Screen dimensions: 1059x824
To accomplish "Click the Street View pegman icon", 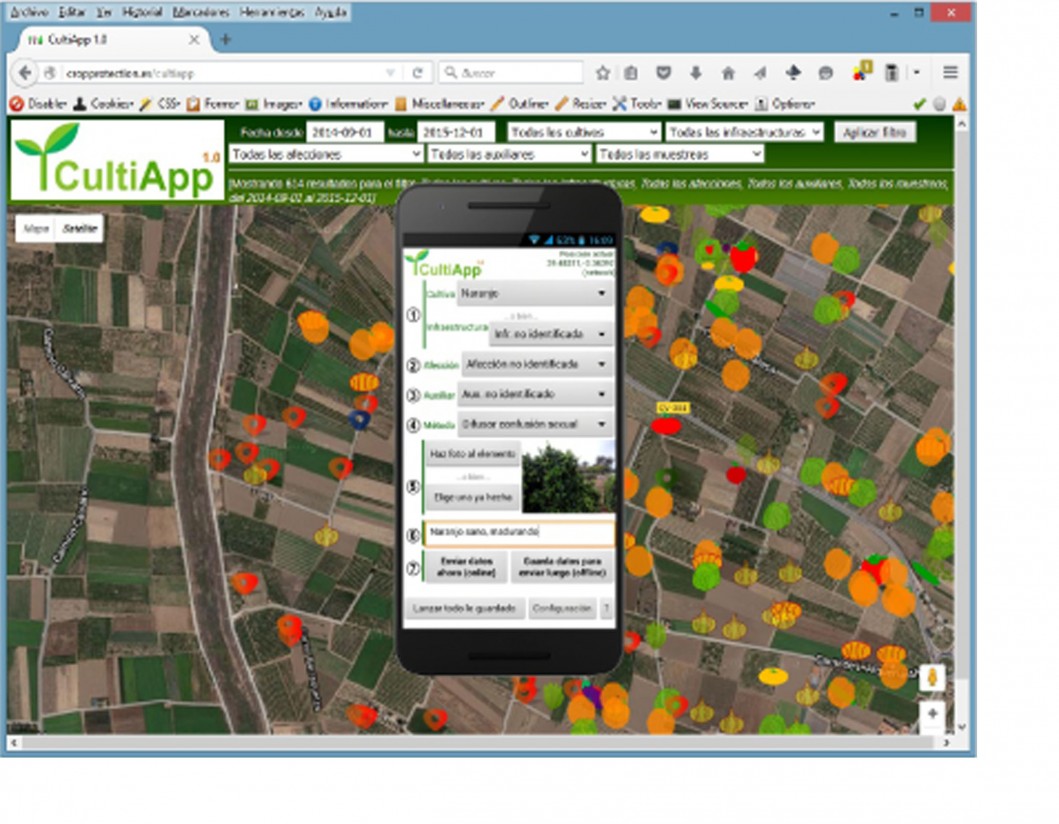I will (x=932, y=677).
